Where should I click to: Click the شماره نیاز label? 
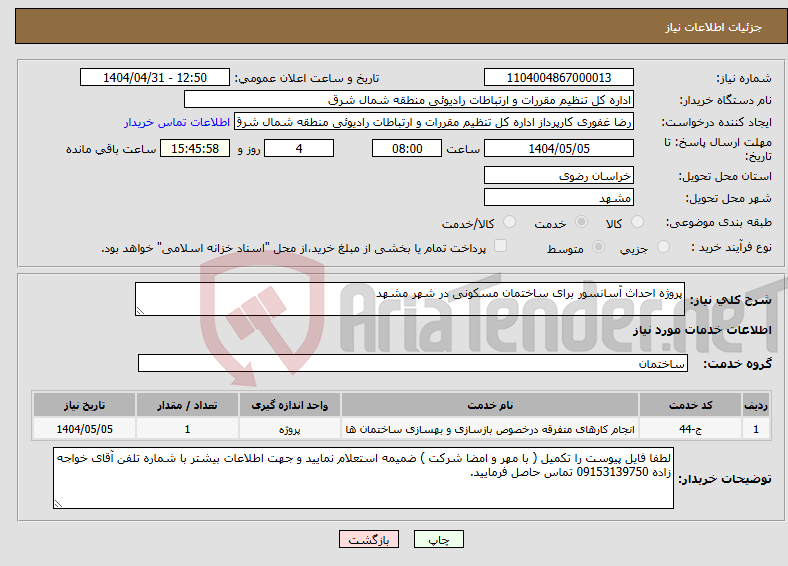point(743,78)
